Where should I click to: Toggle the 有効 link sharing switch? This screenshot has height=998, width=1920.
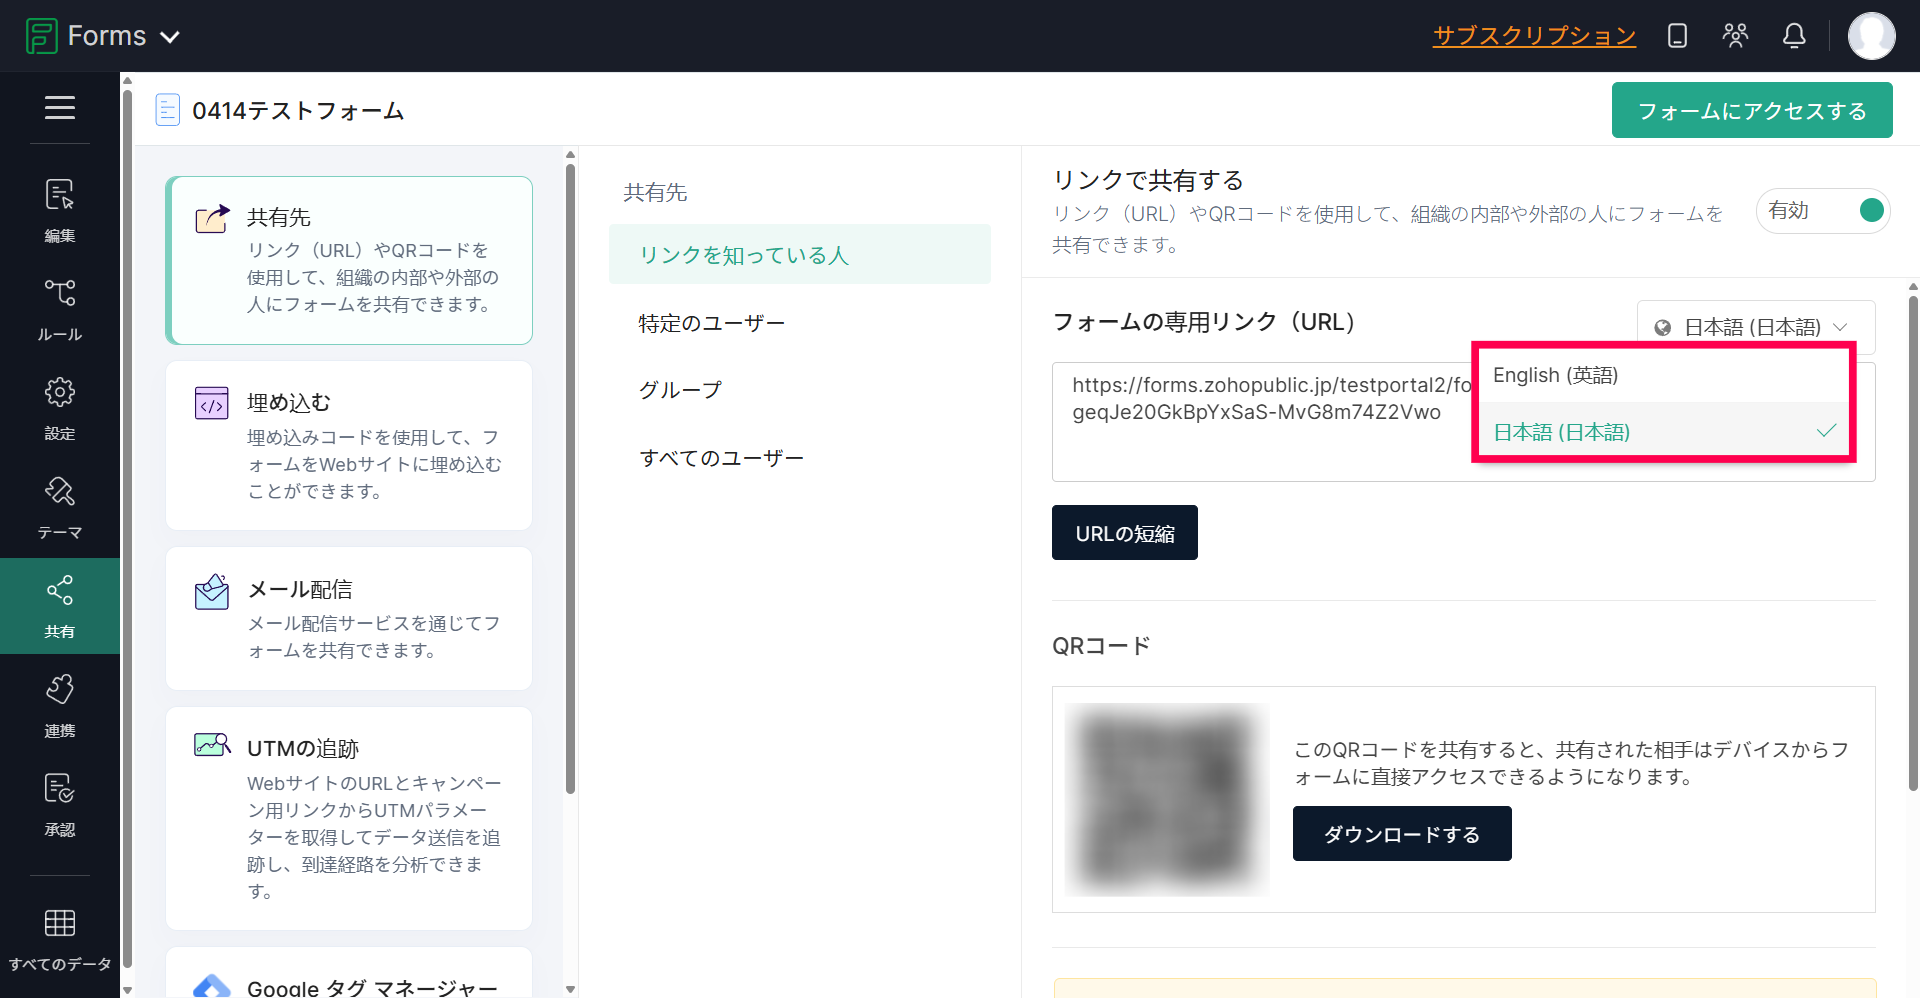point(1870,211)
